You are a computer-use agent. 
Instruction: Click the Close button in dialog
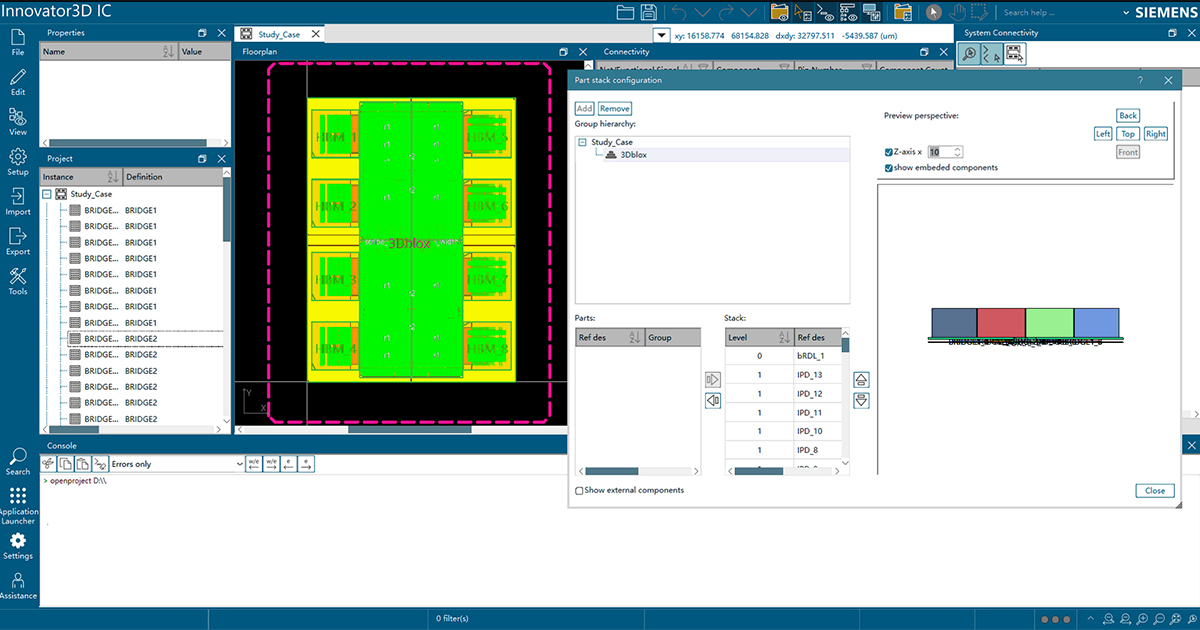coord(1155,491)
